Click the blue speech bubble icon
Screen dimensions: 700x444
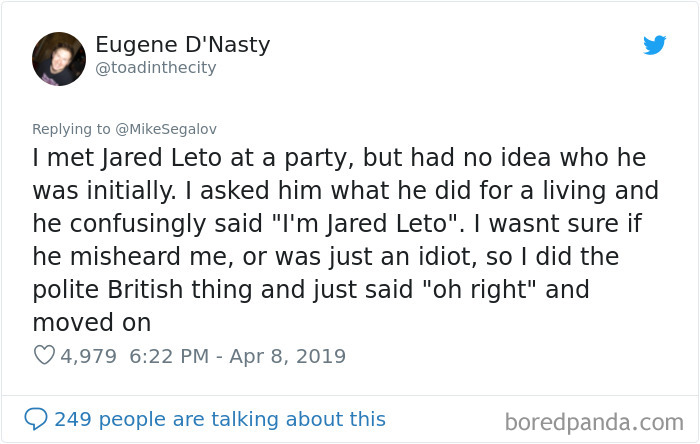(35, 418)
